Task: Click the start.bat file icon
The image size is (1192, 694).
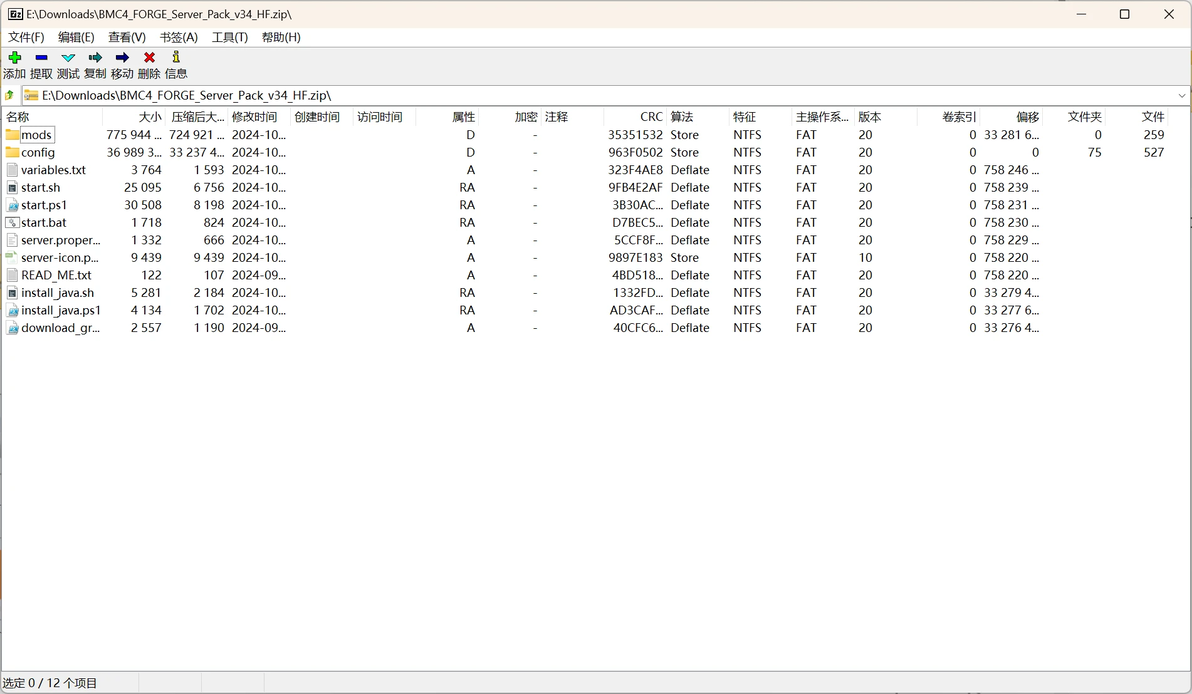Action: pyautogui.click(x=12, y=223)
